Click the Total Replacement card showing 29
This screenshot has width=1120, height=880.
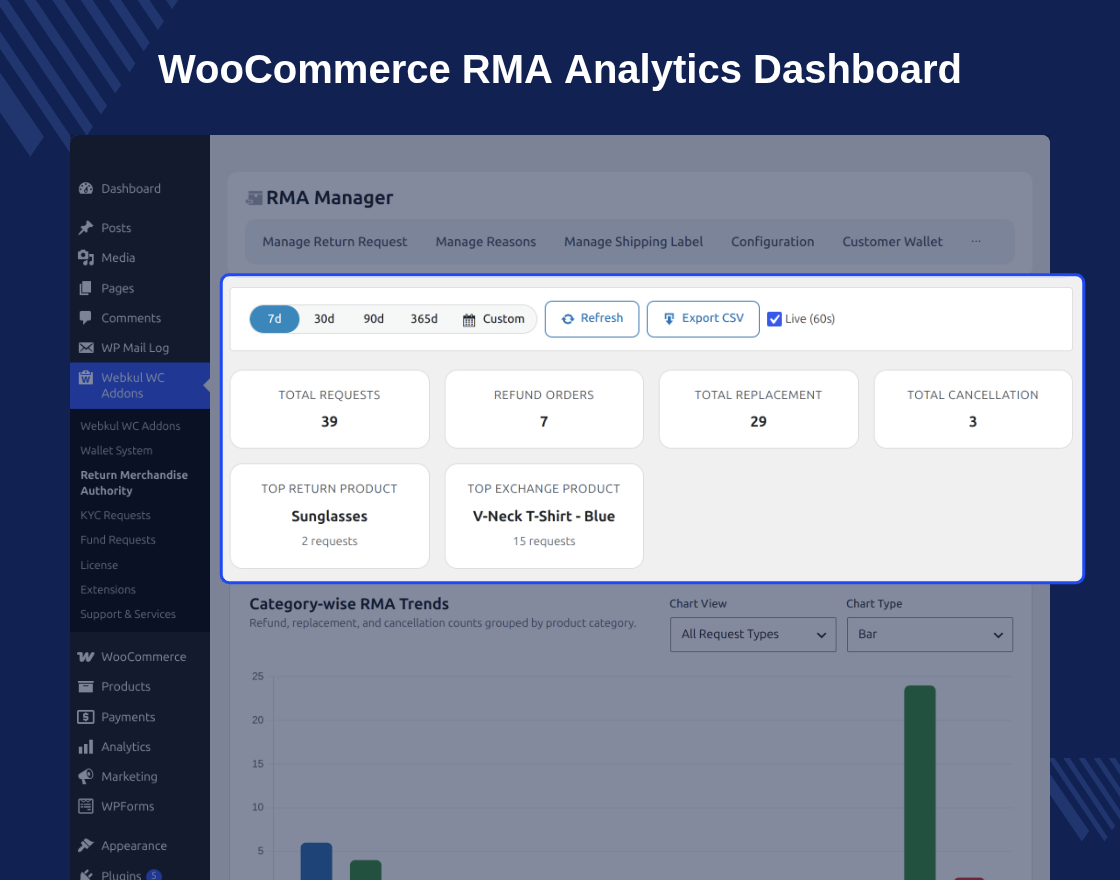point(759,409)
